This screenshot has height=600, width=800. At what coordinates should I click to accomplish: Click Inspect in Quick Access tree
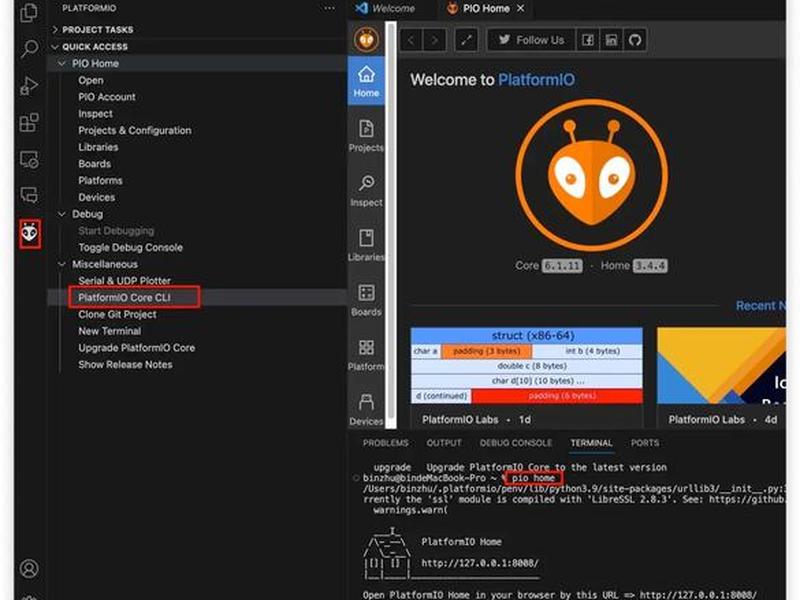pyautogui.click(x=95, y=114)
